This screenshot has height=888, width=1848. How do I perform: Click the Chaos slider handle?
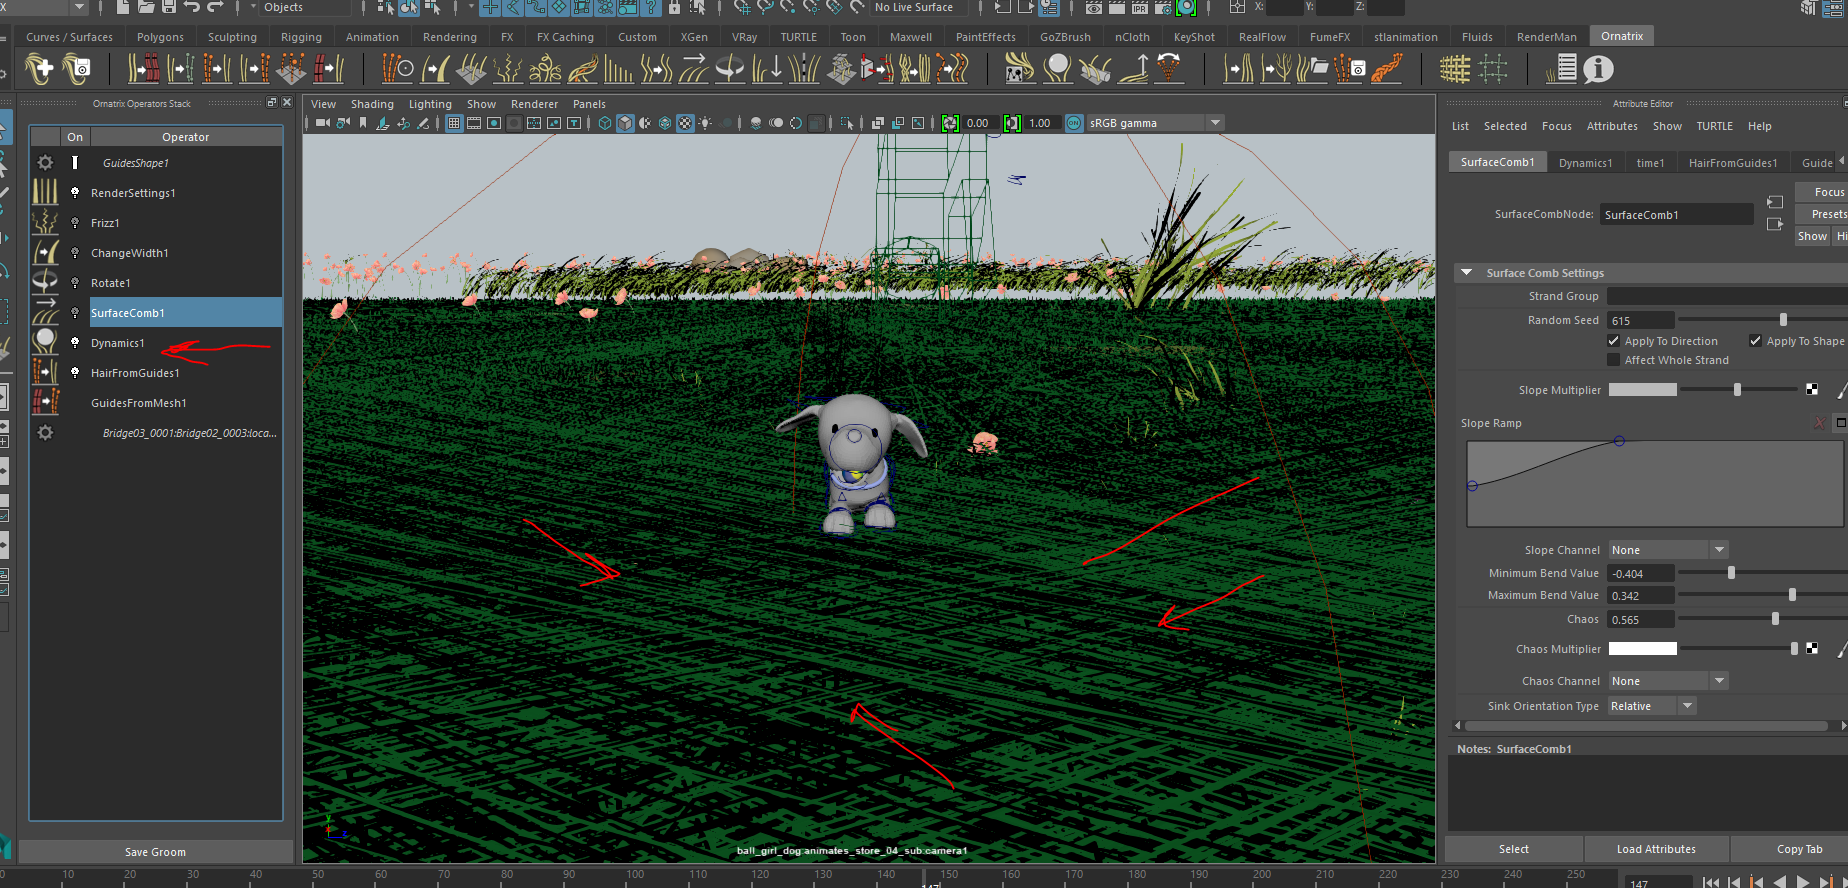pyautogui.click(x=1775, y=620)
